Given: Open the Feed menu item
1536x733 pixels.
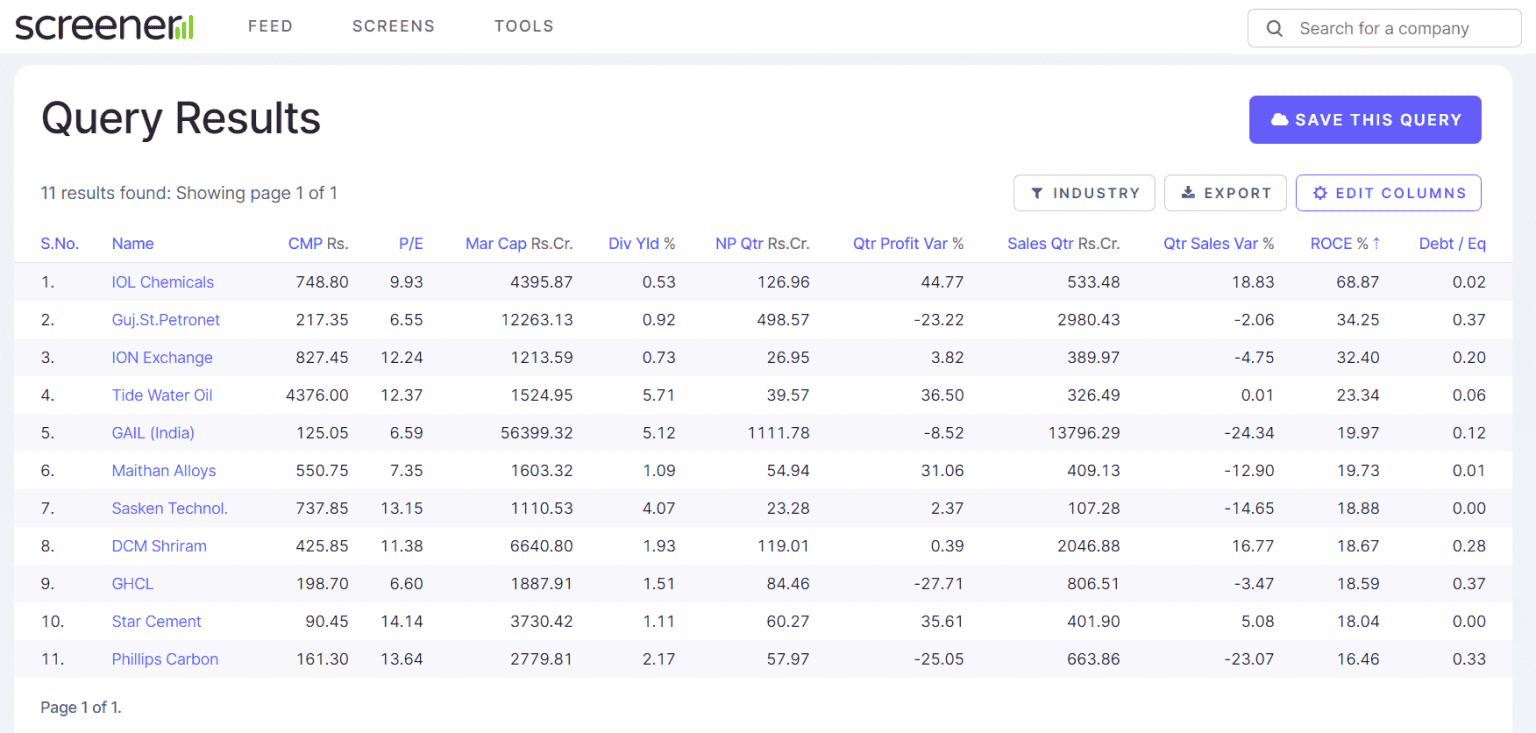Looking at the screenshot, I should click(270, 27).
